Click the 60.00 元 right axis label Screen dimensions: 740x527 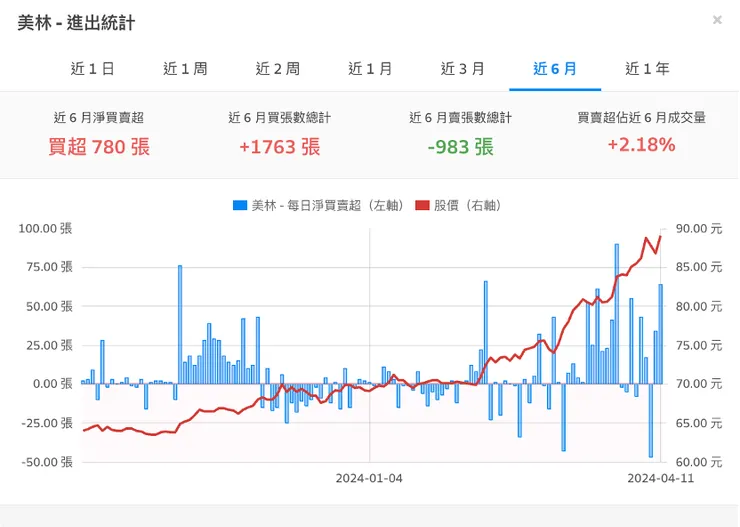[x=699, y=462]
